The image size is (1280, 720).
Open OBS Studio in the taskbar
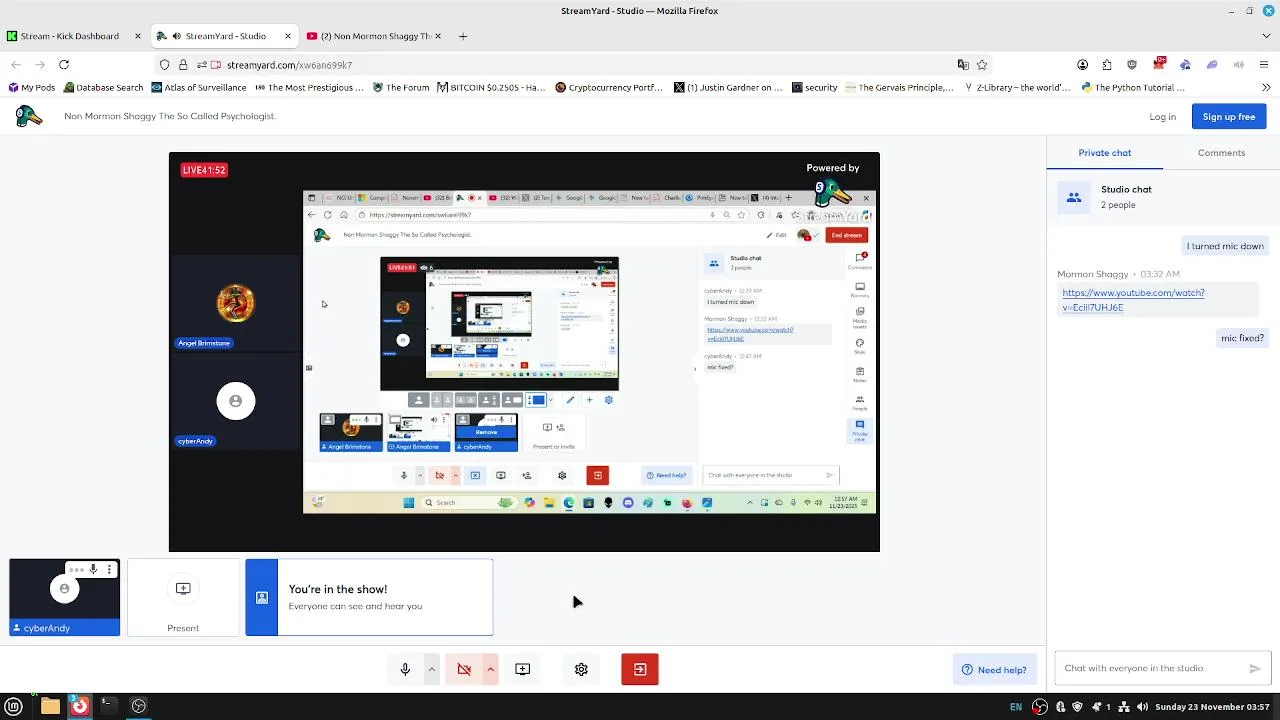click(139, 706)
